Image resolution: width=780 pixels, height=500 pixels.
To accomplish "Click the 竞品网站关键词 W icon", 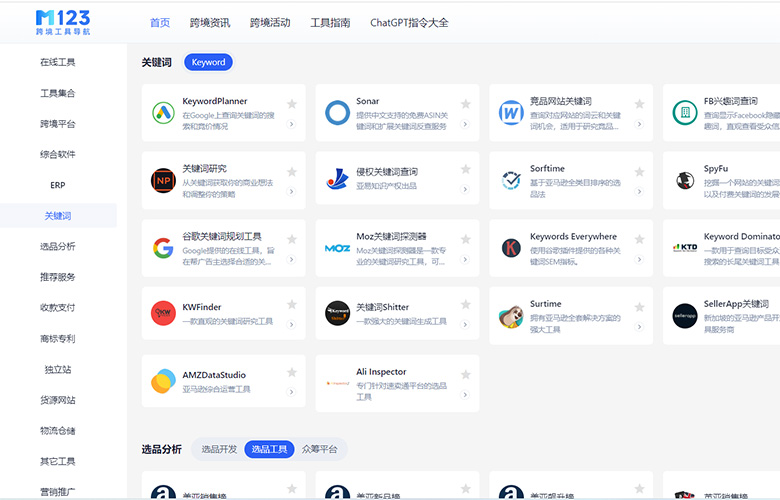I will (x=511, y=113).
